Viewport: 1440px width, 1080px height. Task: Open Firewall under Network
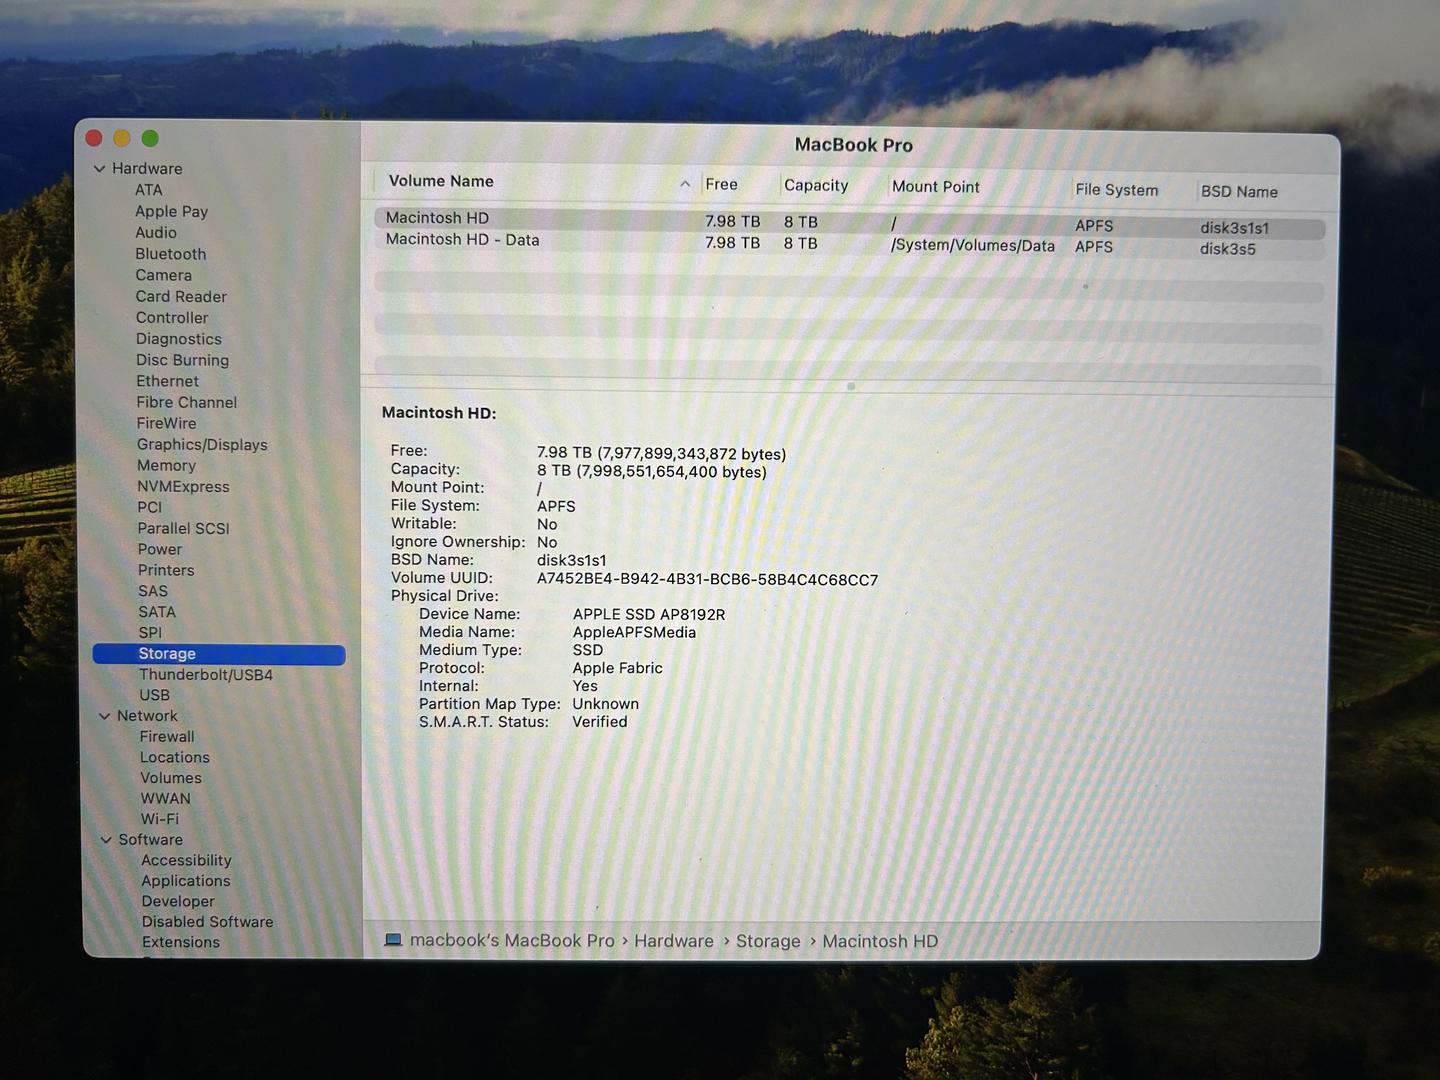tap(167, 737)
